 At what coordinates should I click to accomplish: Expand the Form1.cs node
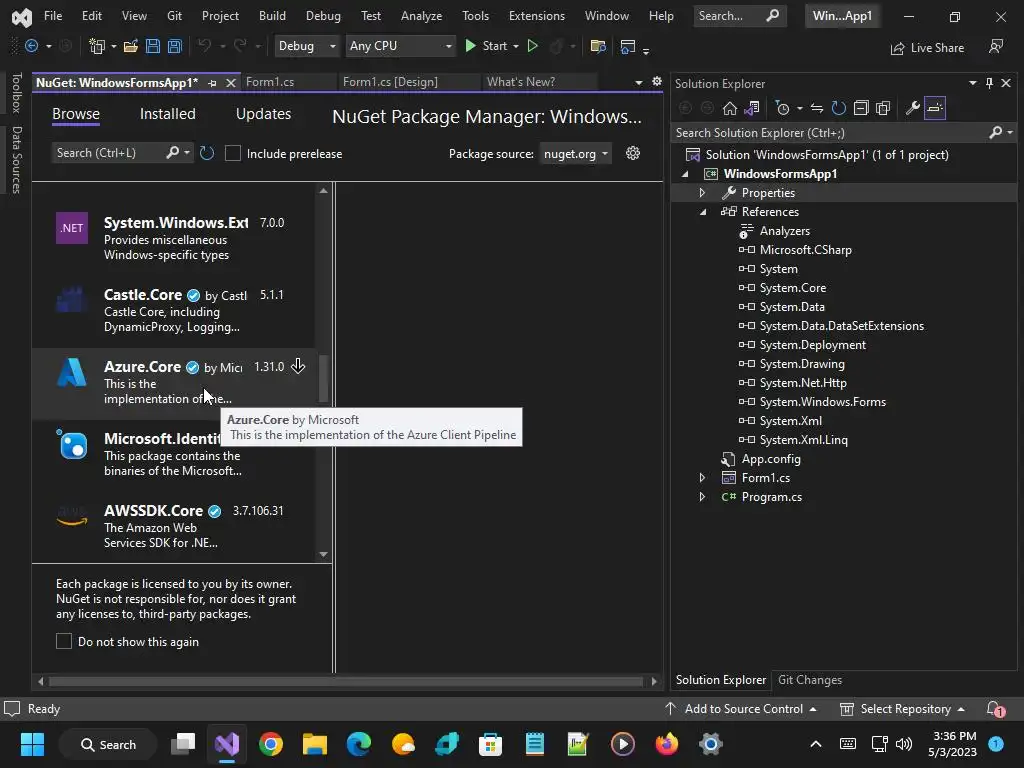click(x=702, y=477)
